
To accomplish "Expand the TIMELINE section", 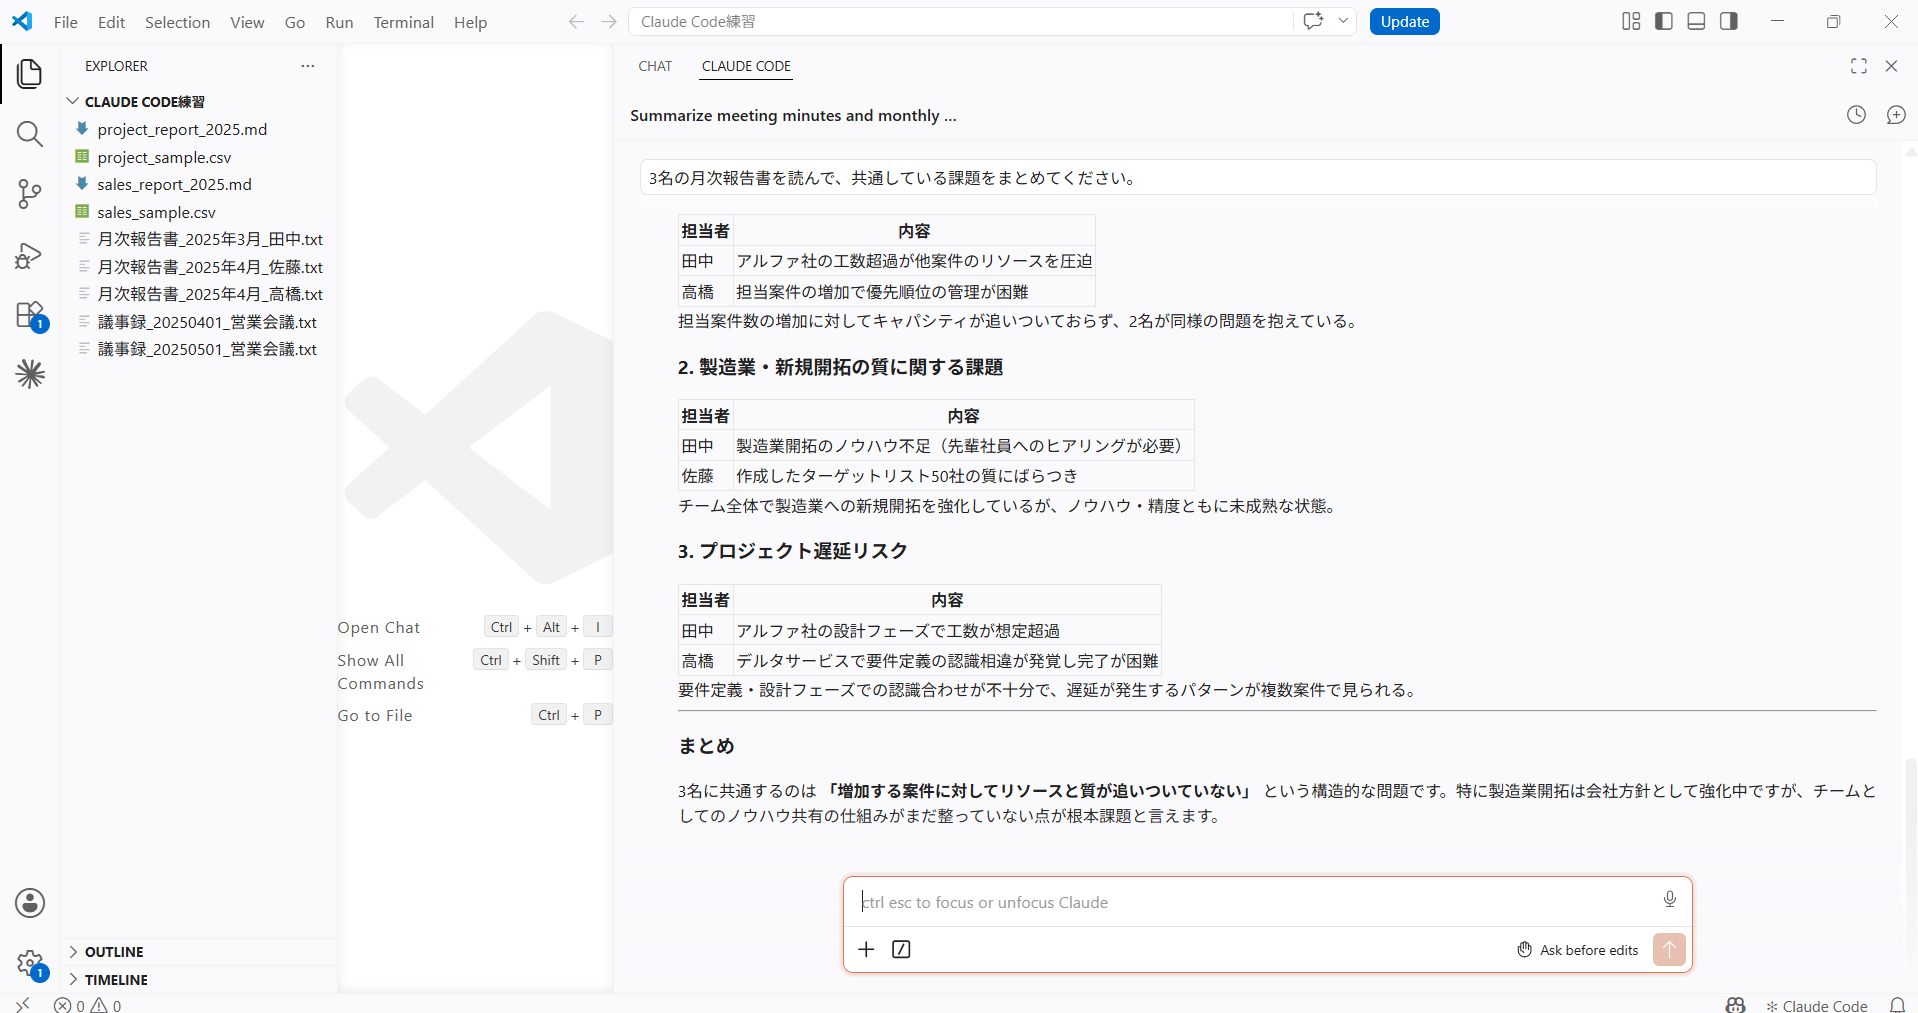I will (x=116, y=980).
